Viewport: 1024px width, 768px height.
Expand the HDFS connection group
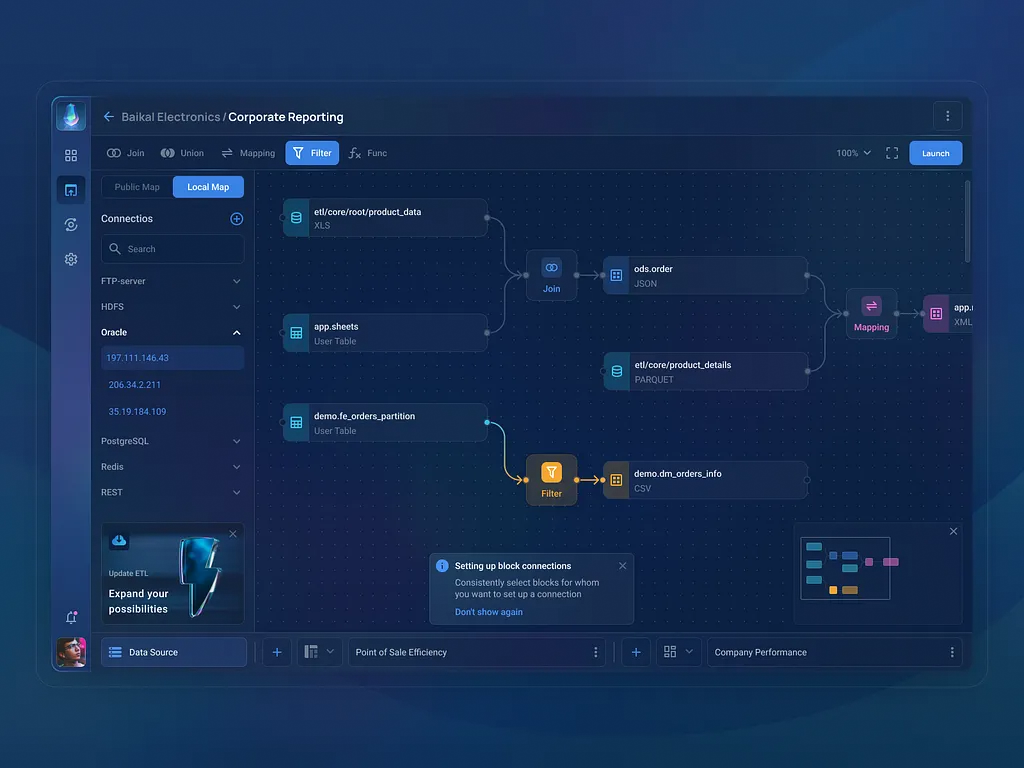pos(171,306)
